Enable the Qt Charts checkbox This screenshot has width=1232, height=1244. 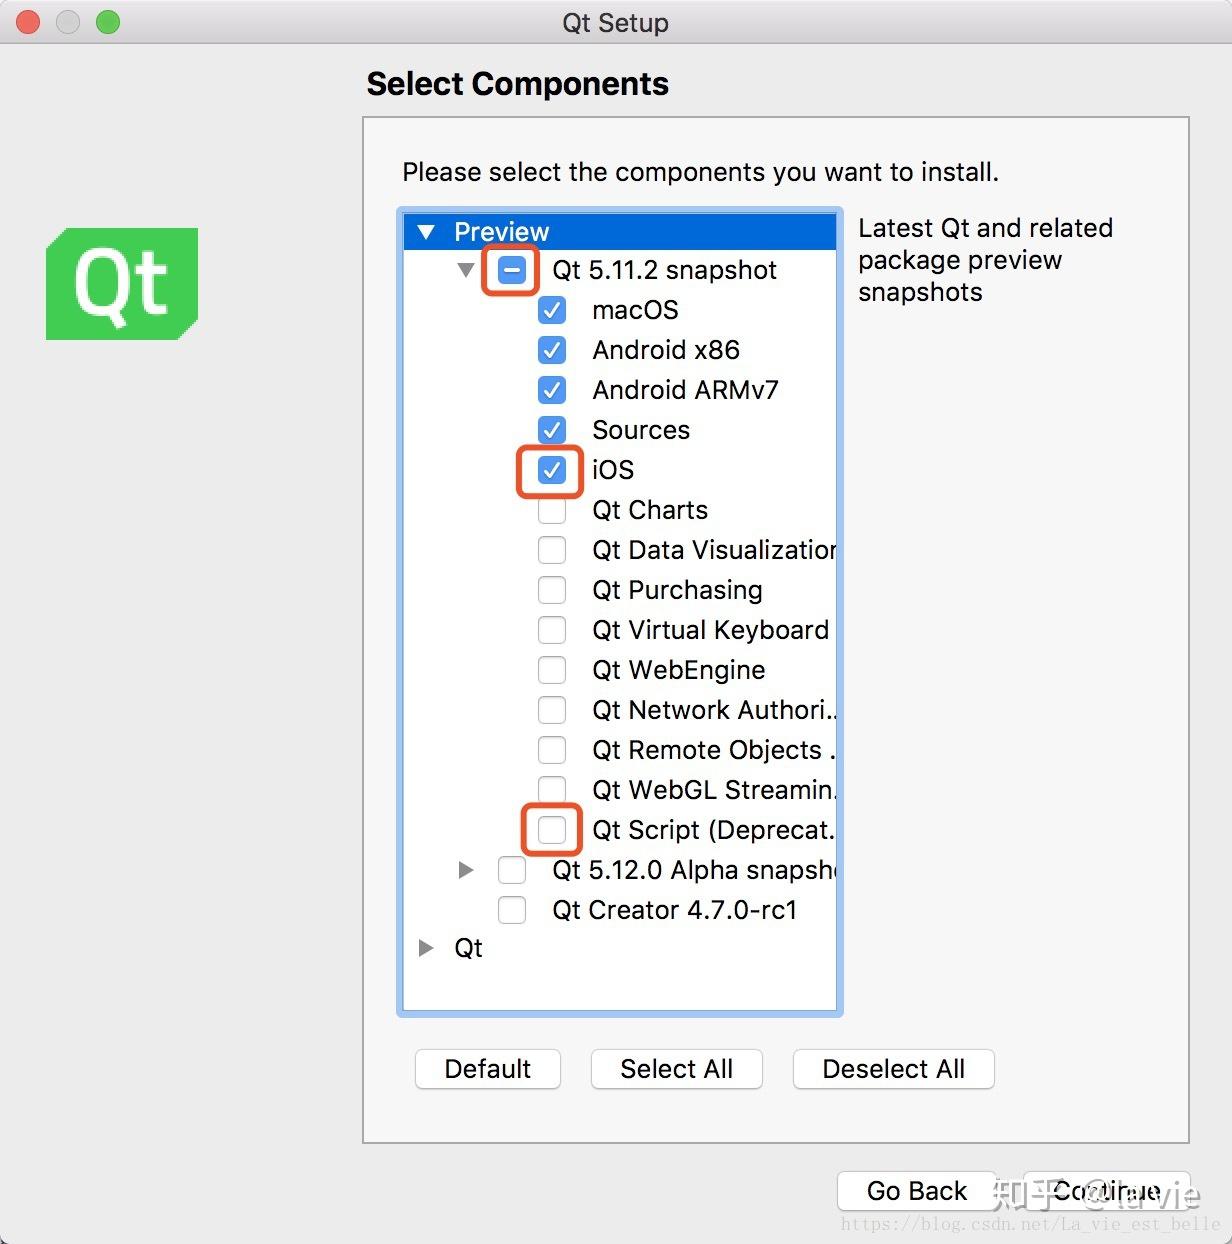[x=552, y=510]
